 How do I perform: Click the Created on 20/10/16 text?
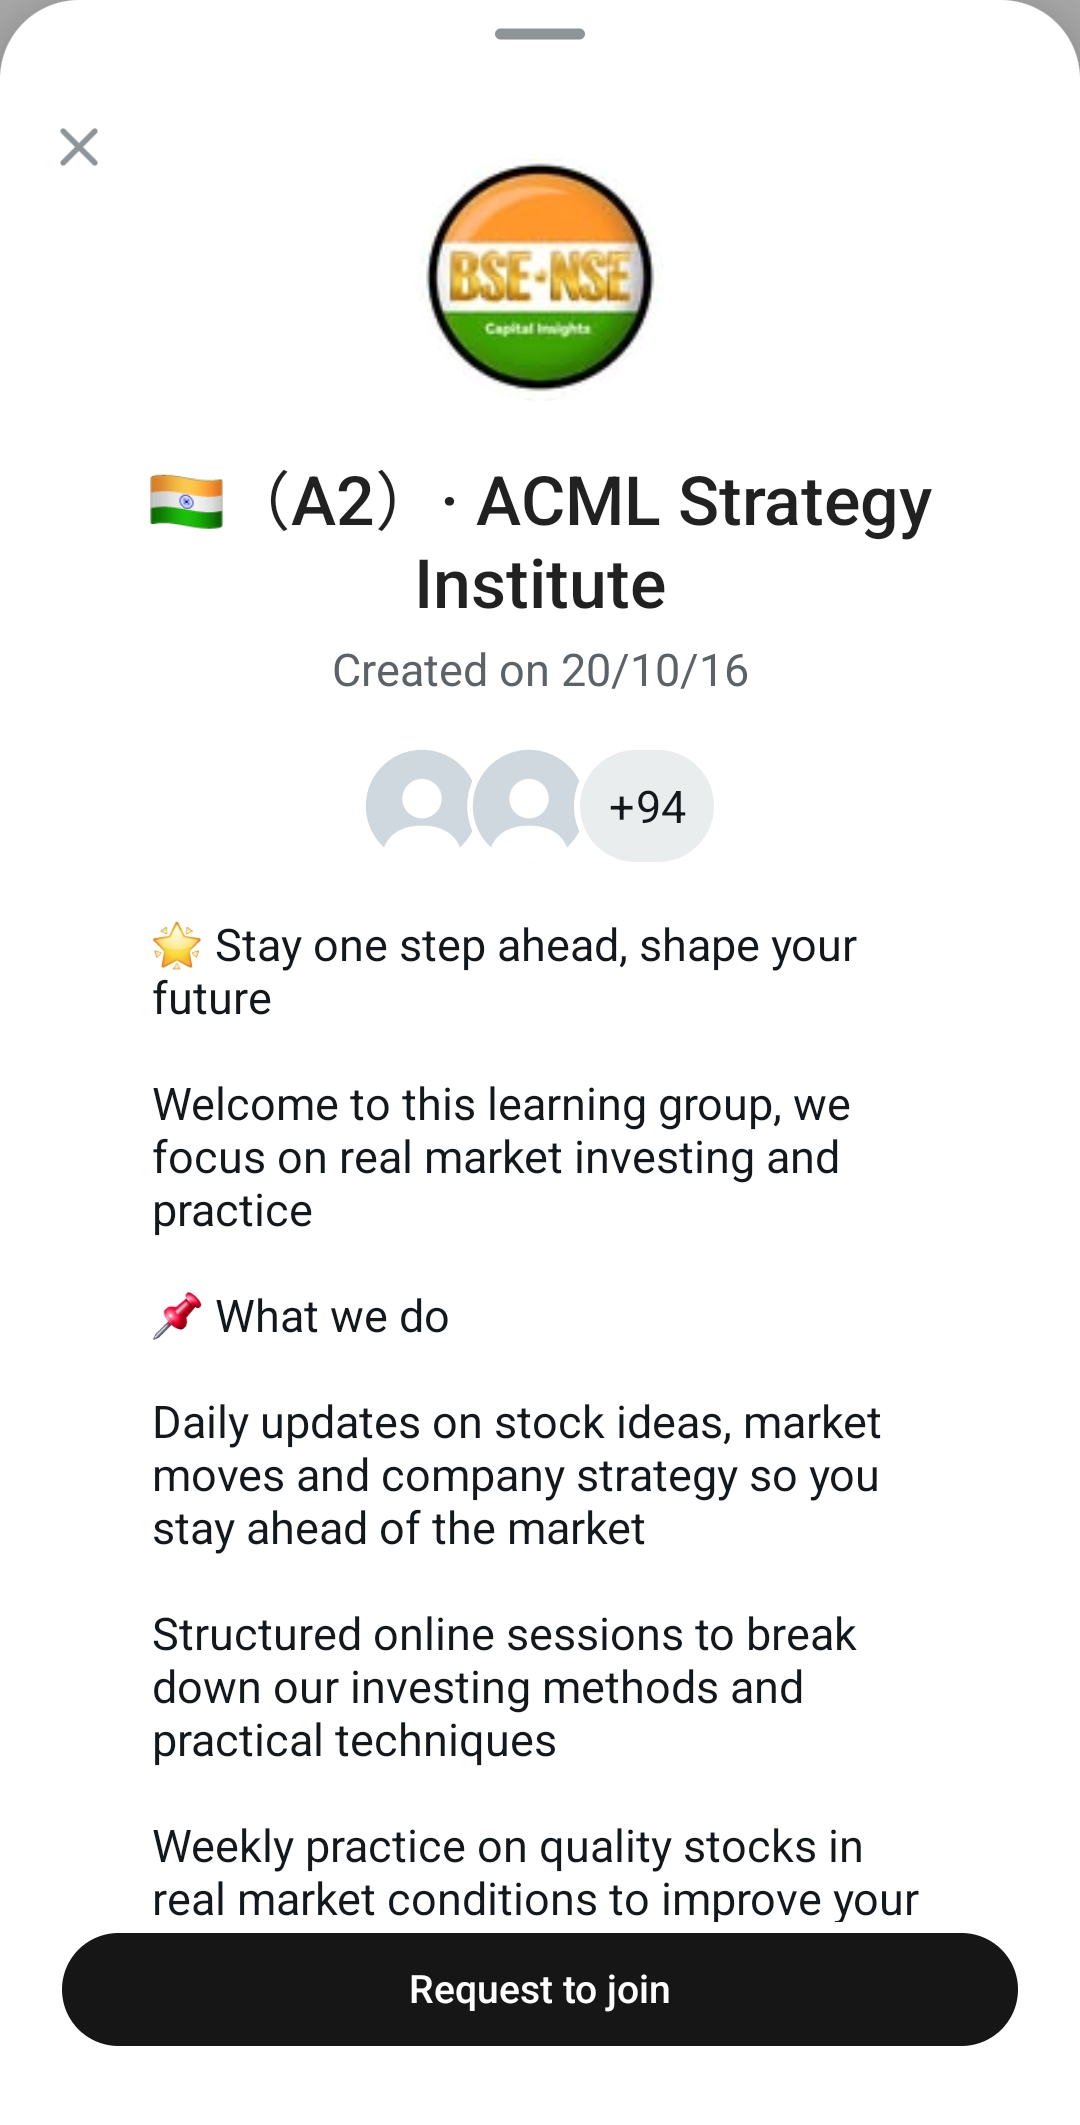[540, 670]
